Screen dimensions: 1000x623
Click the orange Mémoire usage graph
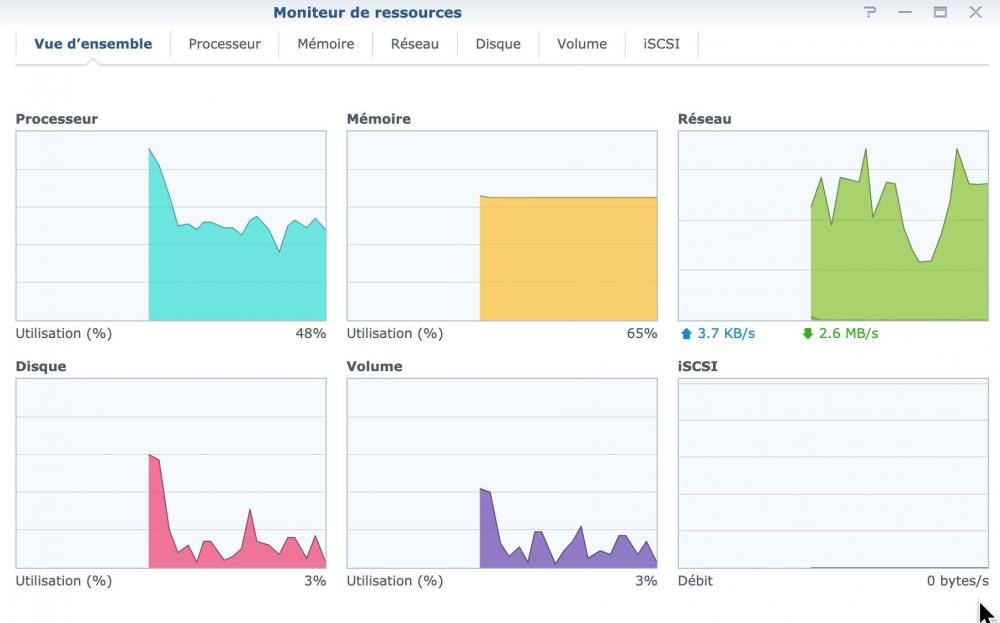point(502,226)
